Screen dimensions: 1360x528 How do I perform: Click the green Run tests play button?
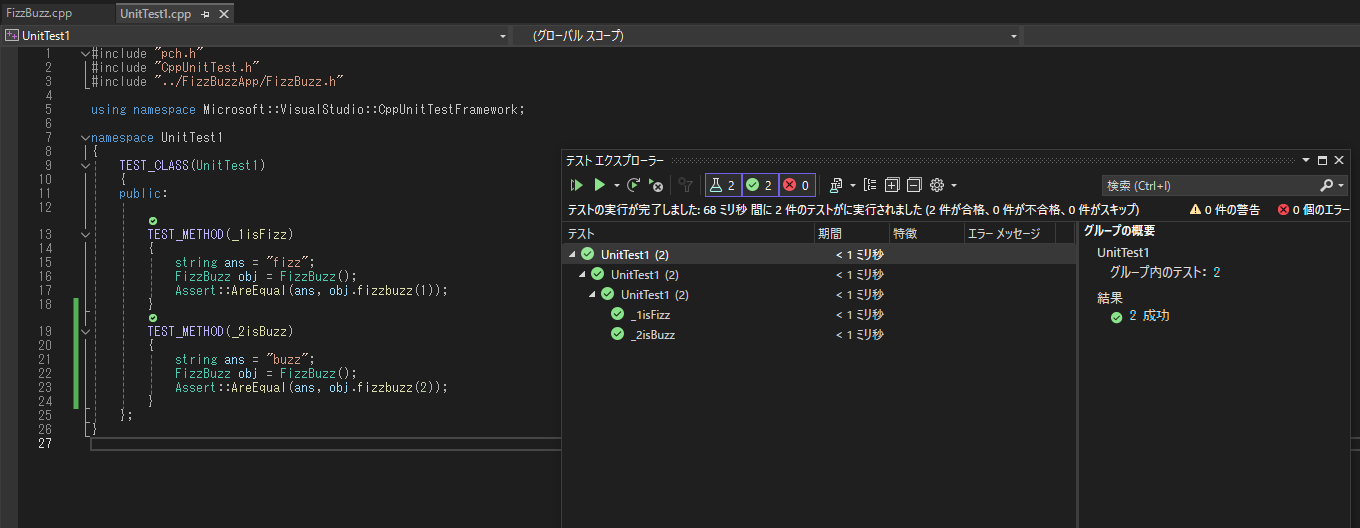tap(599, 185)
